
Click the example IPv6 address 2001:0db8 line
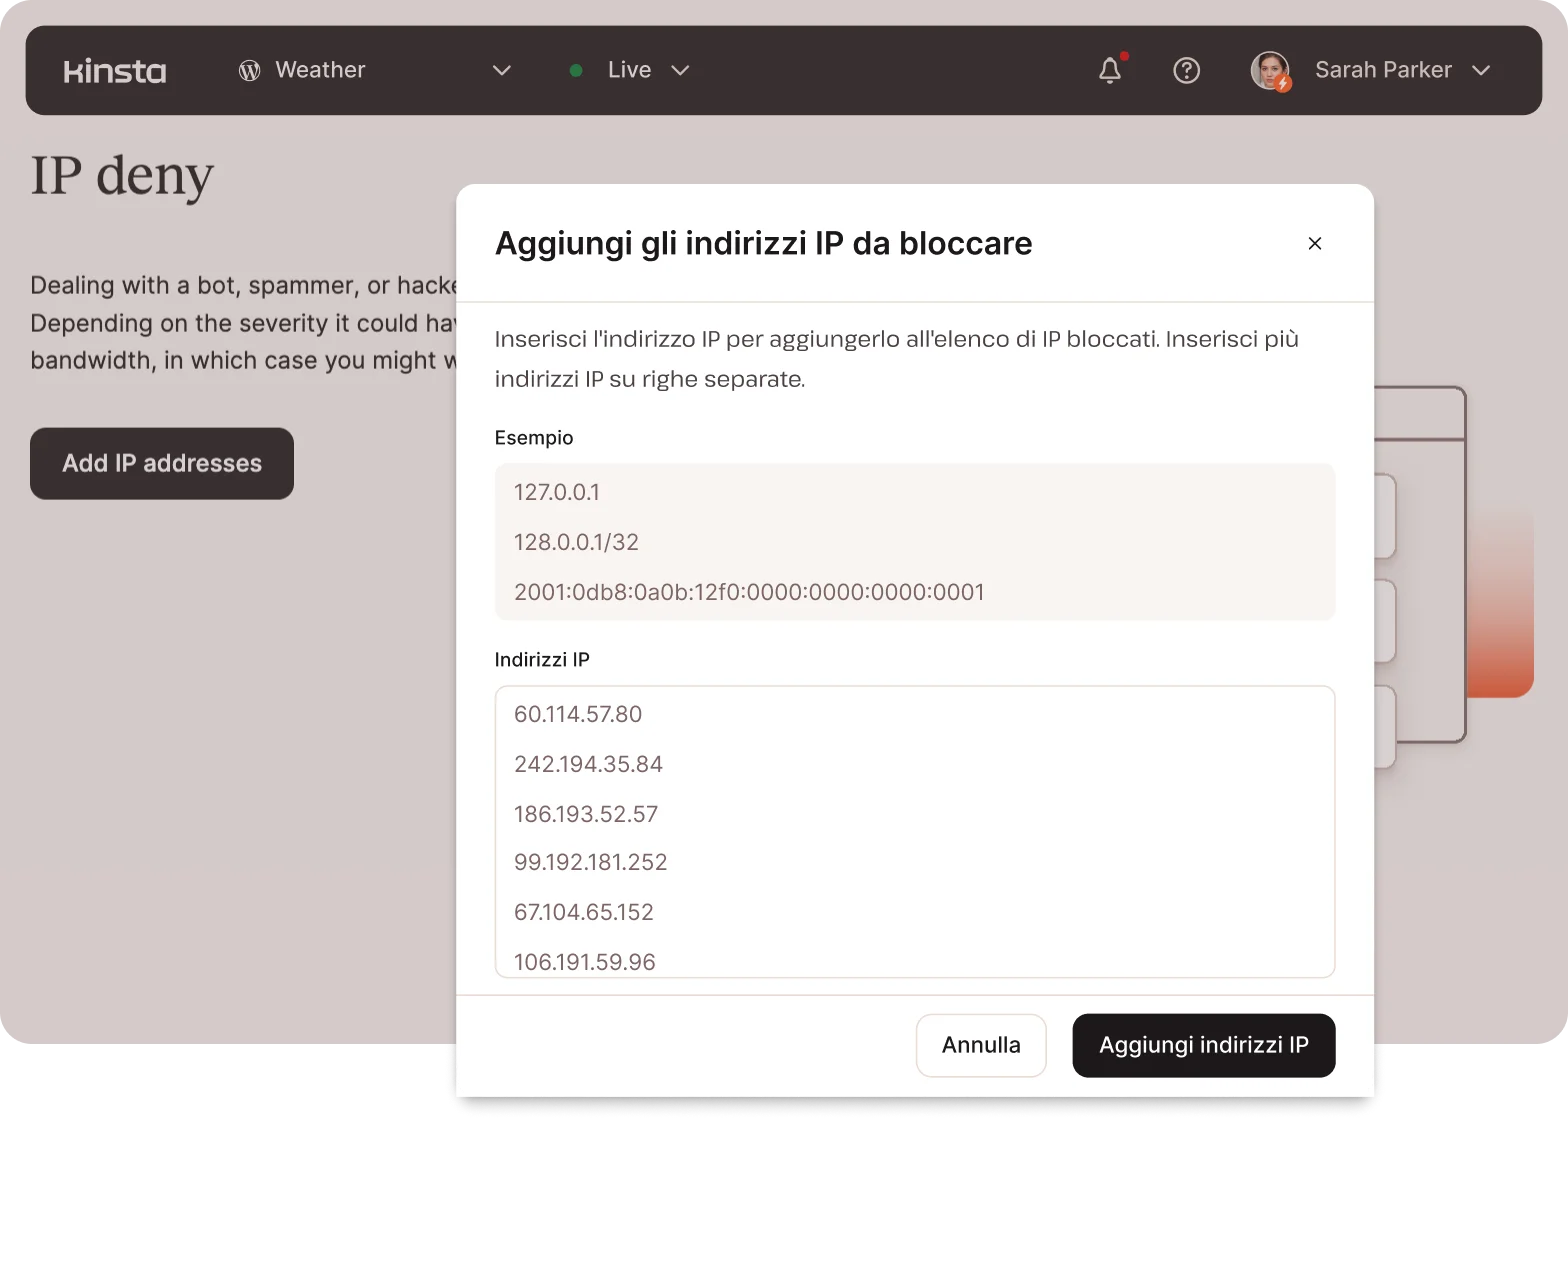click(x=749, y=592)
